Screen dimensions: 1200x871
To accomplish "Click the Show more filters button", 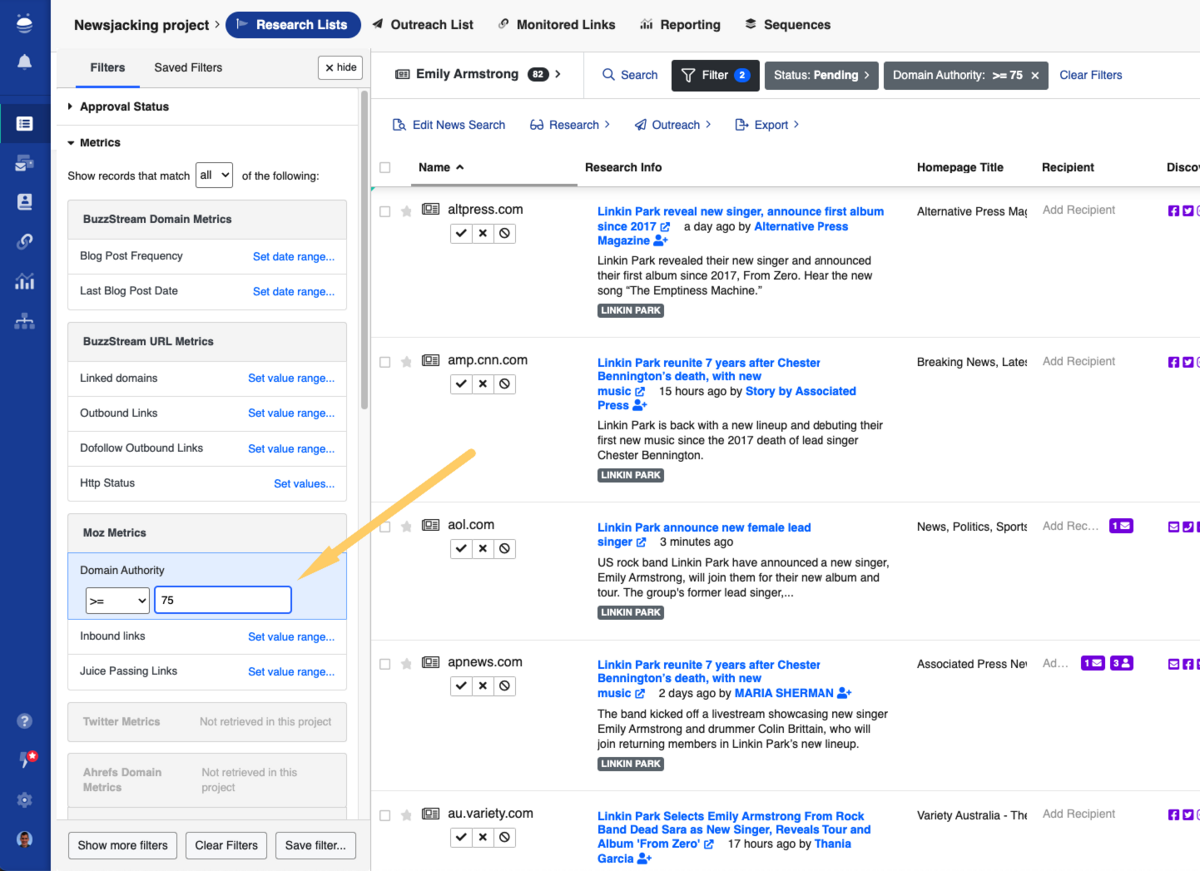I will 123,845.
